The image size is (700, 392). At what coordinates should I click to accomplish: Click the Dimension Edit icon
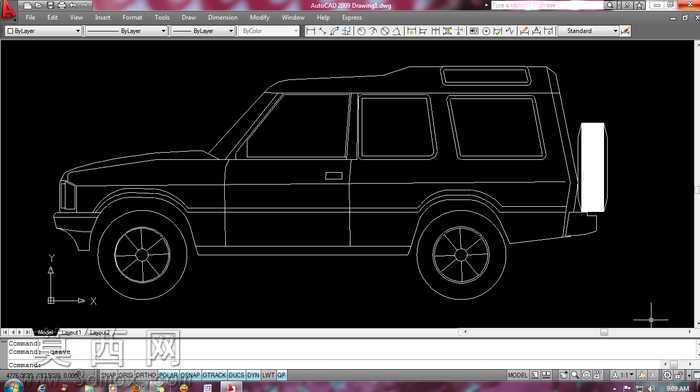pos(524,31)
